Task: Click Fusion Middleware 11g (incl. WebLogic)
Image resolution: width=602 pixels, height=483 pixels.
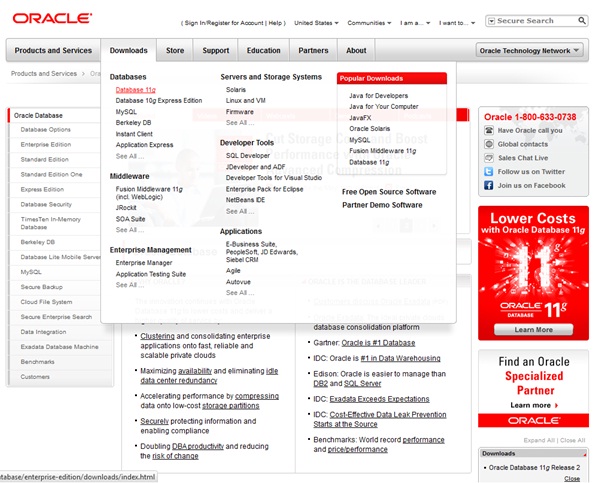Action: 149,193
